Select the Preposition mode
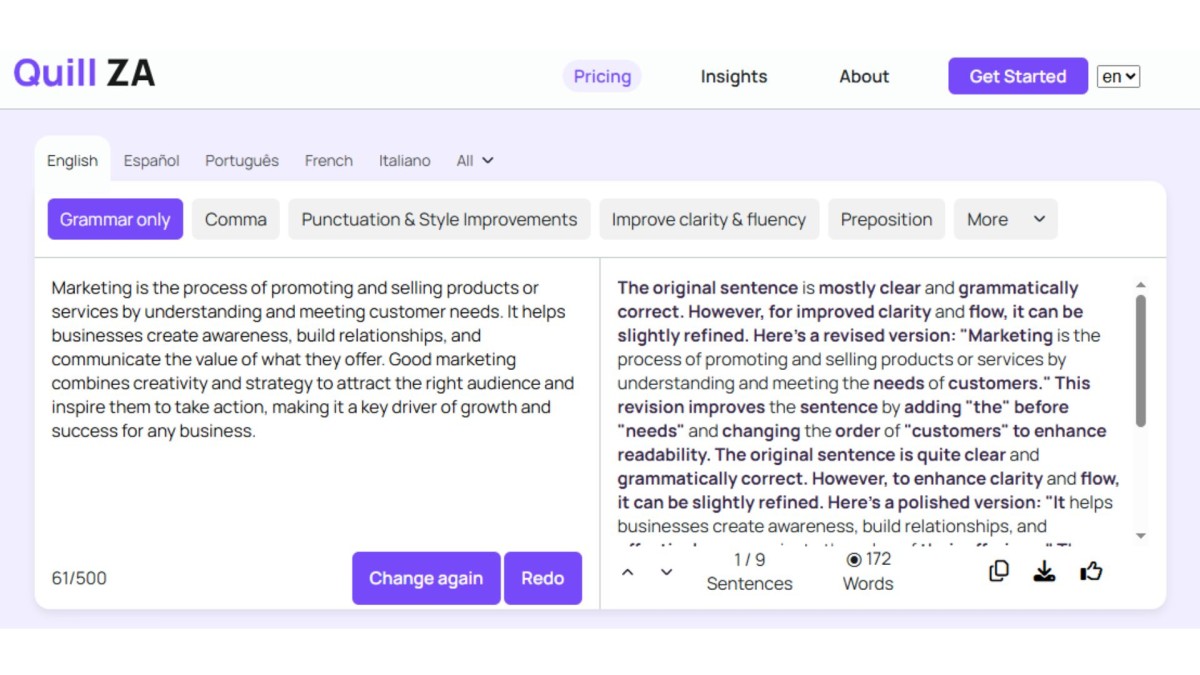 (x=886, y=220)
